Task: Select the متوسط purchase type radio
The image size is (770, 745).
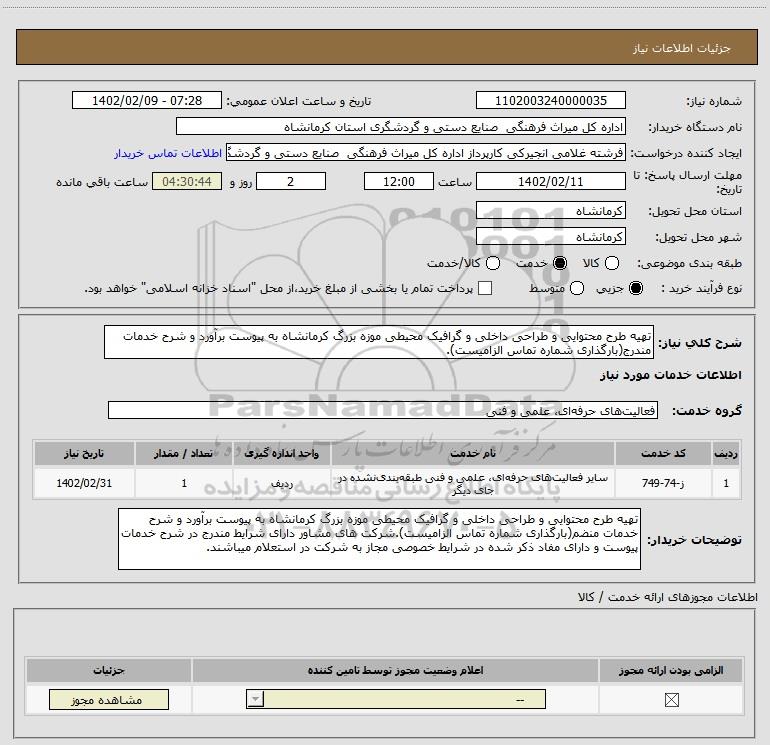Action: click(x=577, y=288)
